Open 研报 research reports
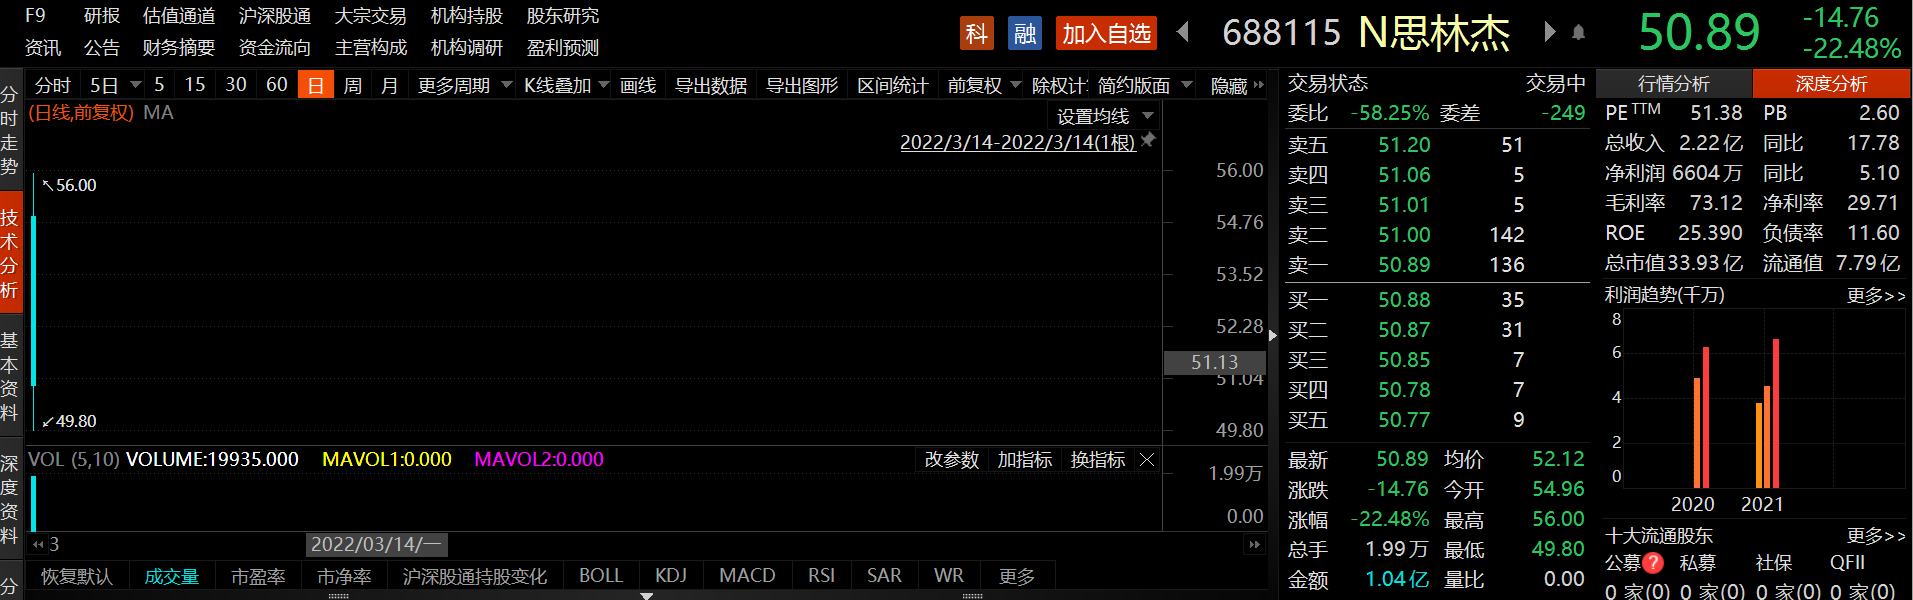The width and height of the screenshot is (1913, 600). (102, 16)
